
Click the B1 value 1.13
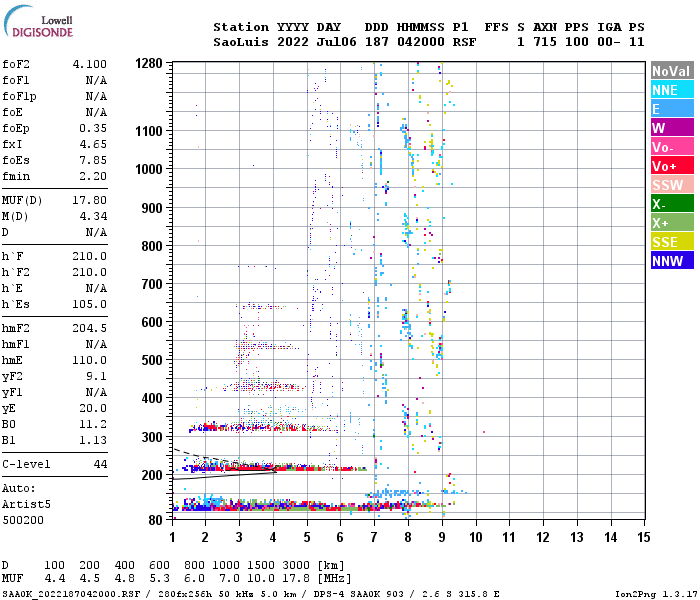(93, 440)
